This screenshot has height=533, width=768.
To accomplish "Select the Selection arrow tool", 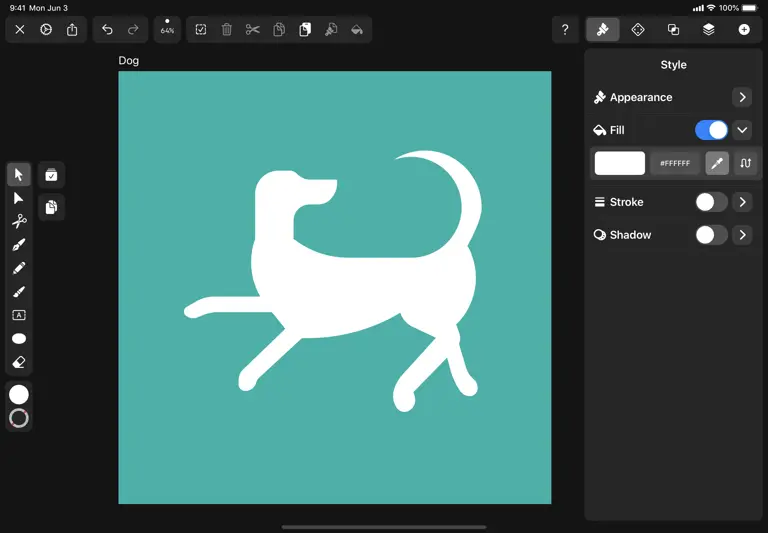I will coord(19,174).
